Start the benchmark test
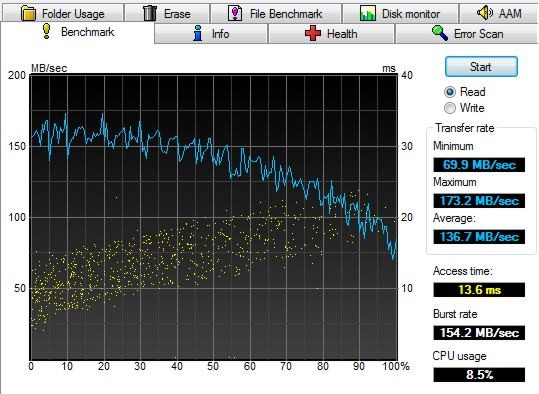This screenshot has height=394, width=539. tap(481, 66)
